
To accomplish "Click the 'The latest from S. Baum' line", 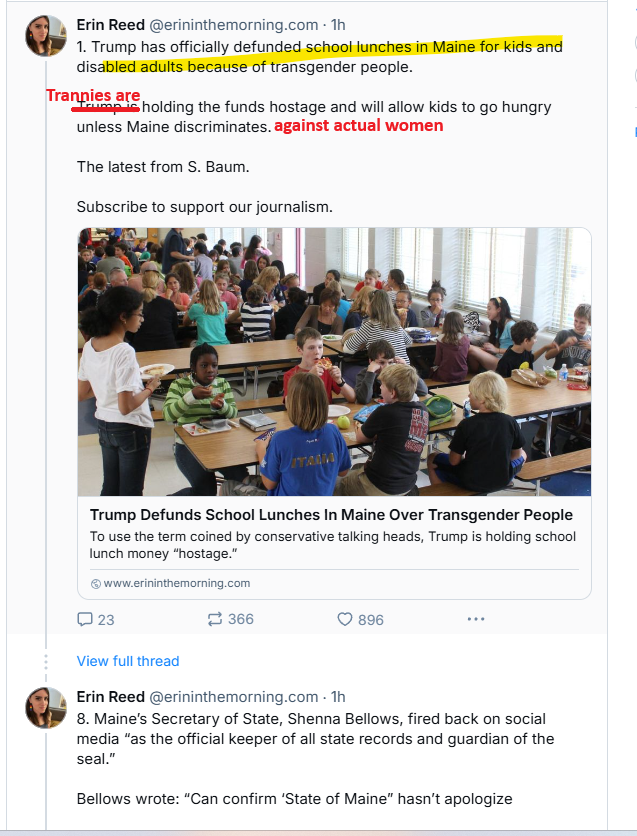I will 163,167.
